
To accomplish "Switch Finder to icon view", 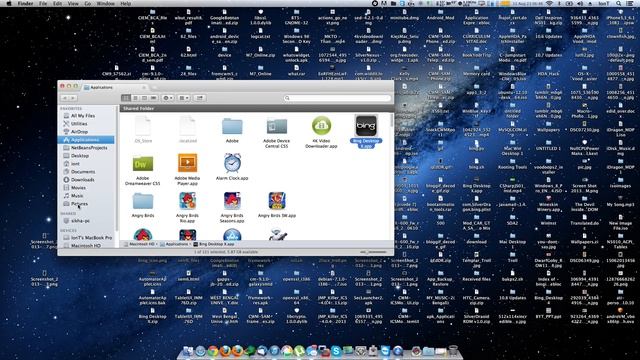I will click(126, 98).
